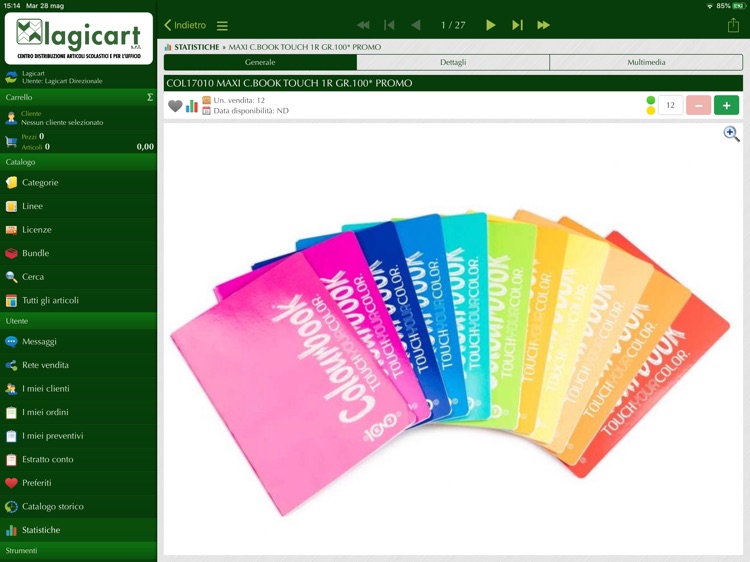The width and height of the screenshot is (750, 562).
Task: Click the STATISTICHE breadcrumb link
Action: pyautogui.click(x=197, y=47)
